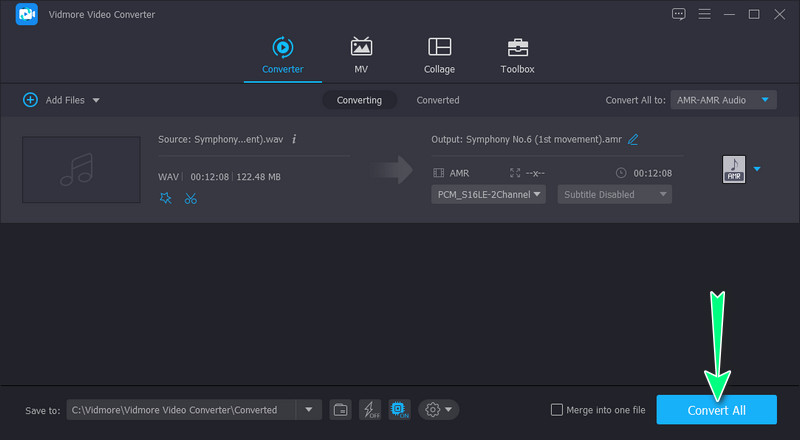Select the music file thumbnail
Screen dimensions: 800x440
coord(81,169)
